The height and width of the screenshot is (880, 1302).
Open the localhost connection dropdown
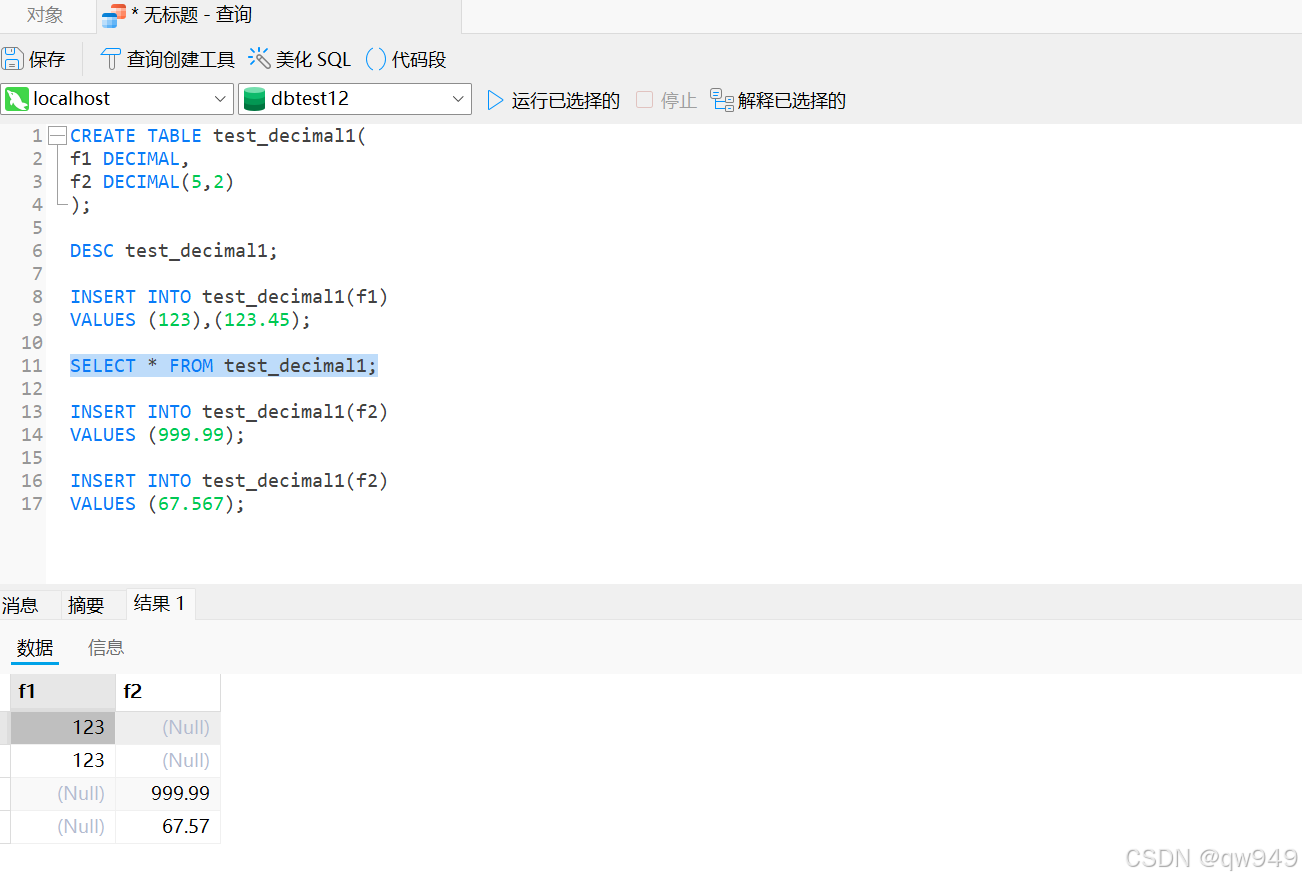222,99
